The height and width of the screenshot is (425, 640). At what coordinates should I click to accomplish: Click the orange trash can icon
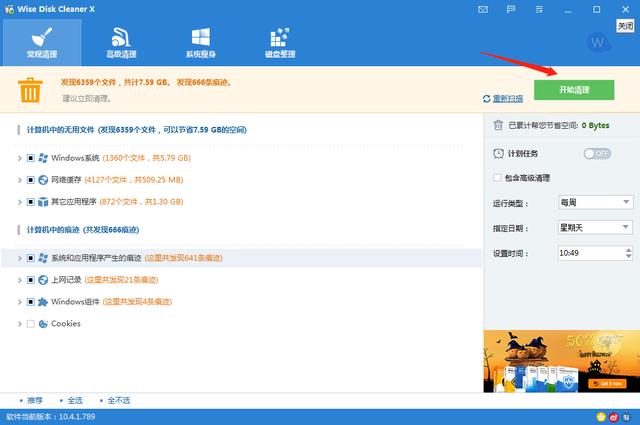click(x=30, y=90)
